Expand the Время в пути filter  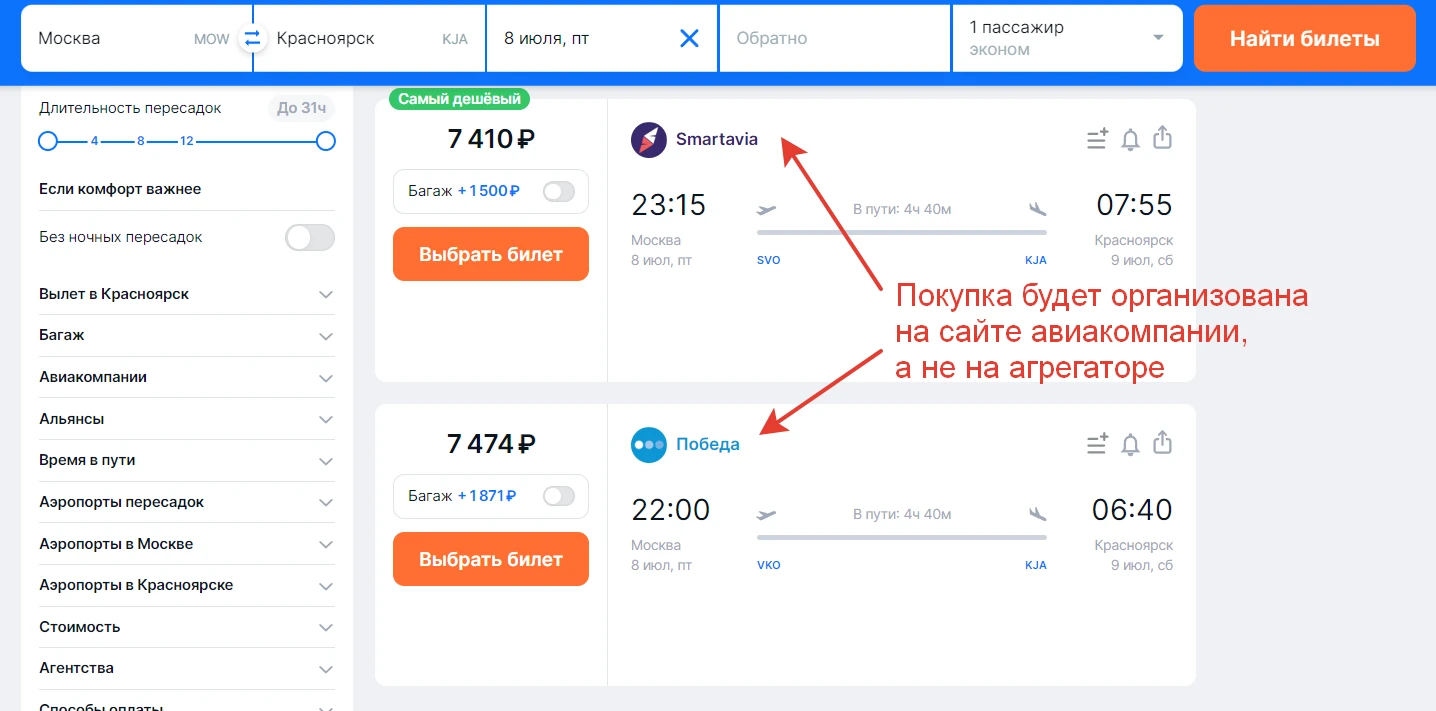pos(325,461)
